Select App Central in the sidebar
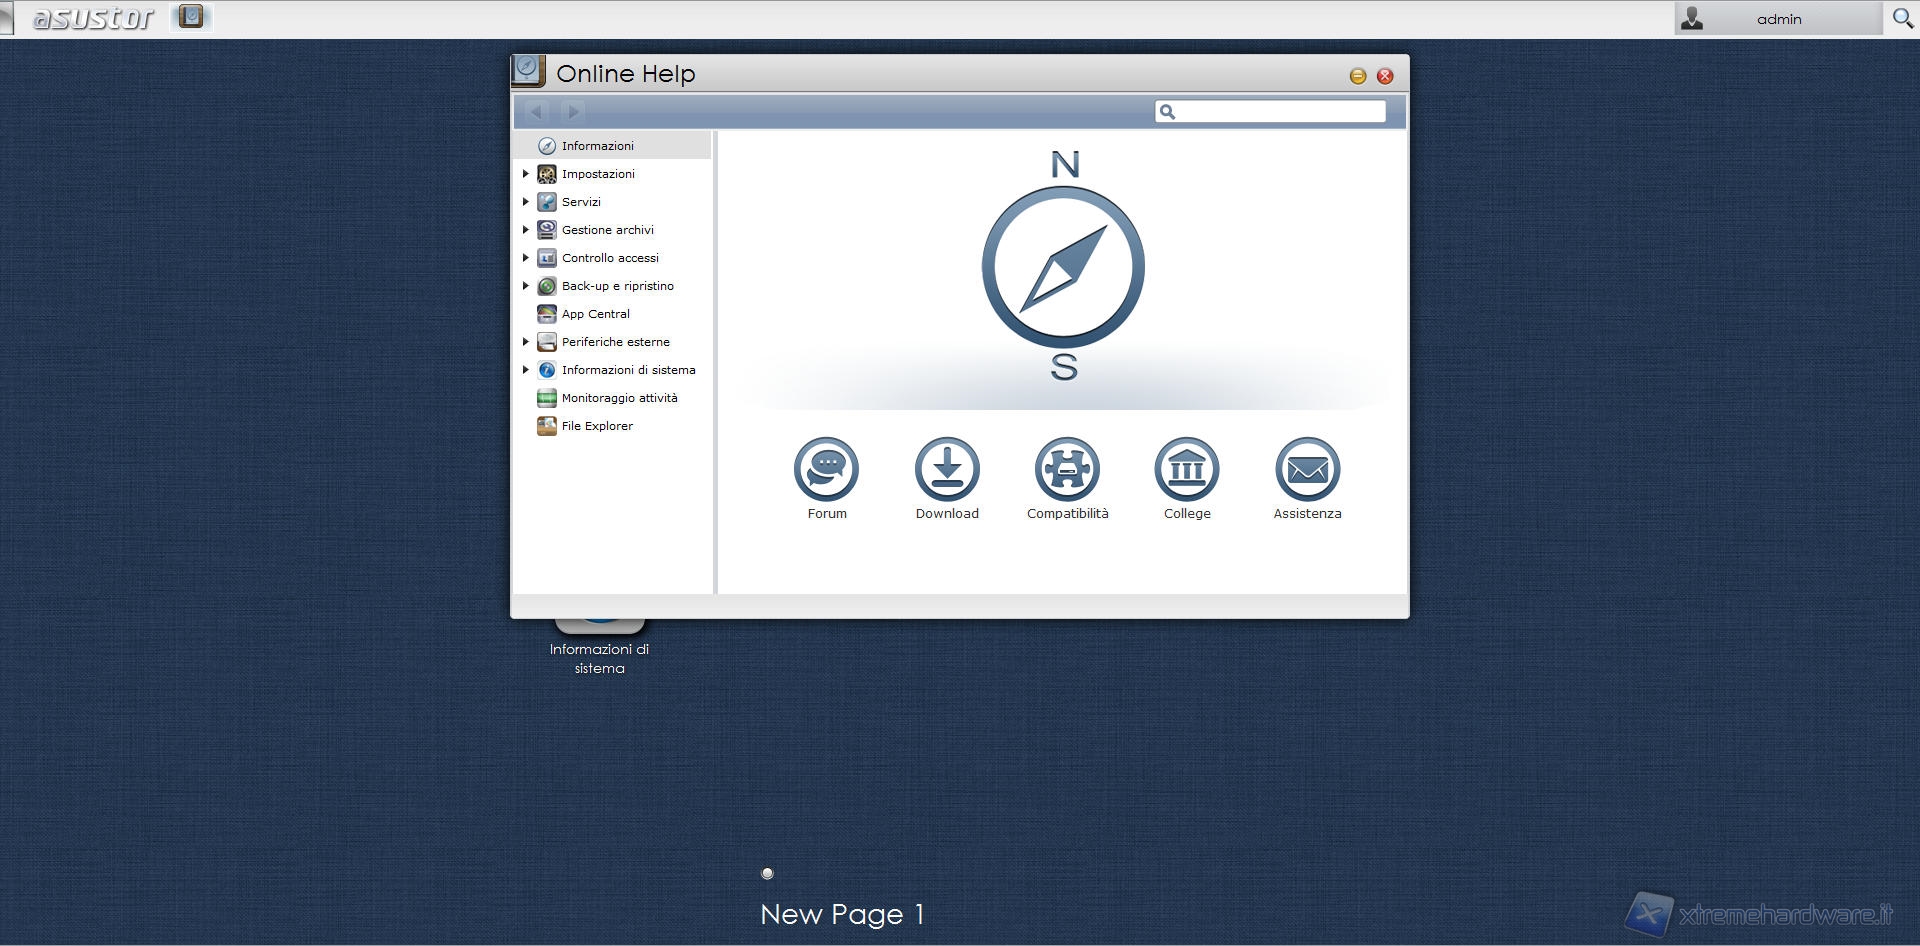Viewport: 1920px width, 946px height. point(595,314)
